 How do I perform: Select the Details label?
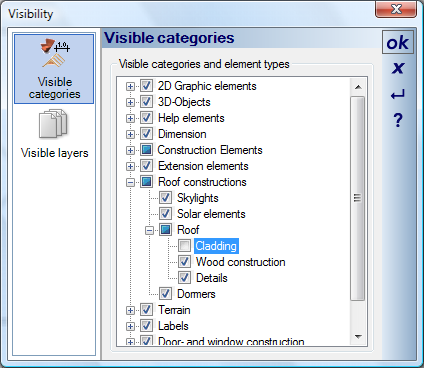pos(212,278)
